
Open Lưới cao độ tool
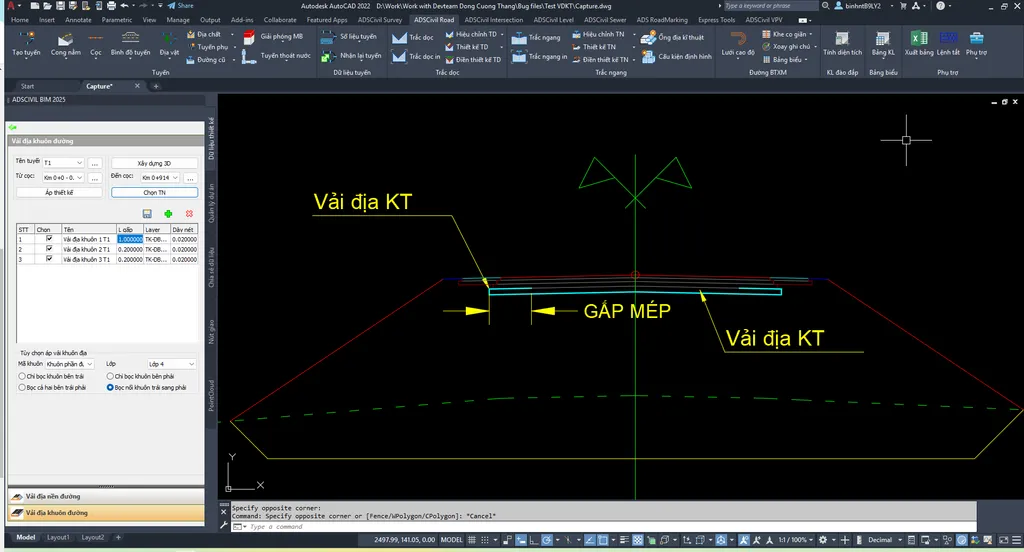[738, 44]
